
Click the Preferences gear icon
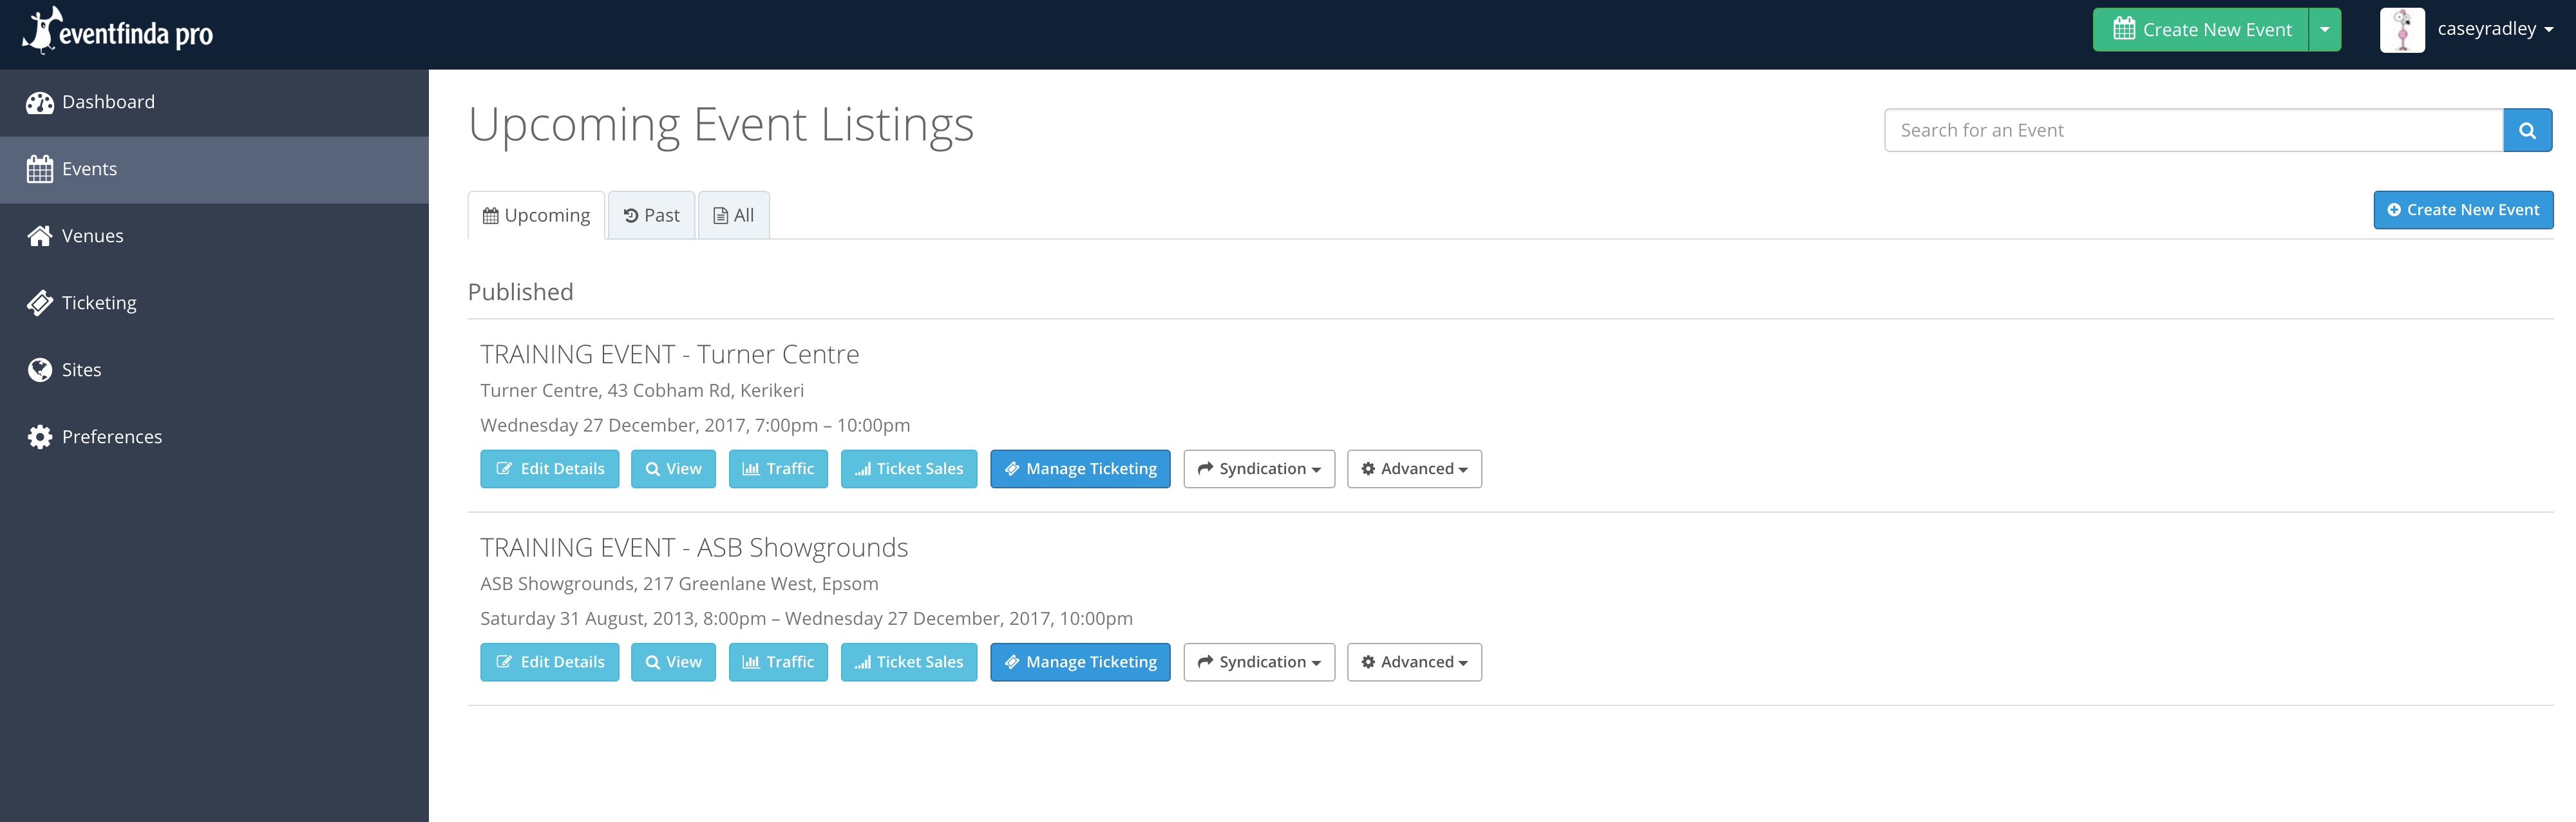click(x=40, y=437)
